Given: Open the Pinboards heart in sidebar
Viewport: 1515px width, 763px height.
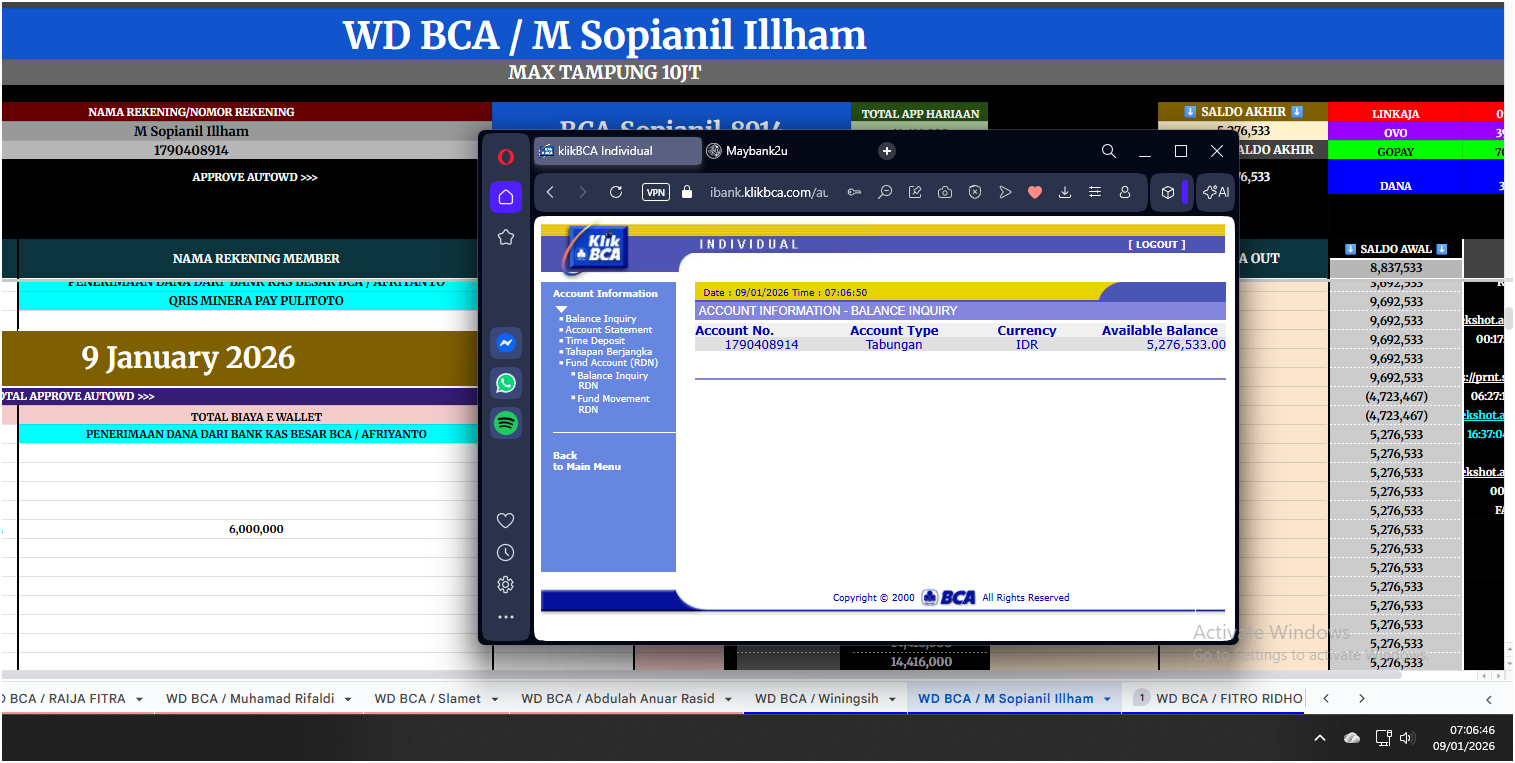Looking at the screenshot, I should coord(506,520).
